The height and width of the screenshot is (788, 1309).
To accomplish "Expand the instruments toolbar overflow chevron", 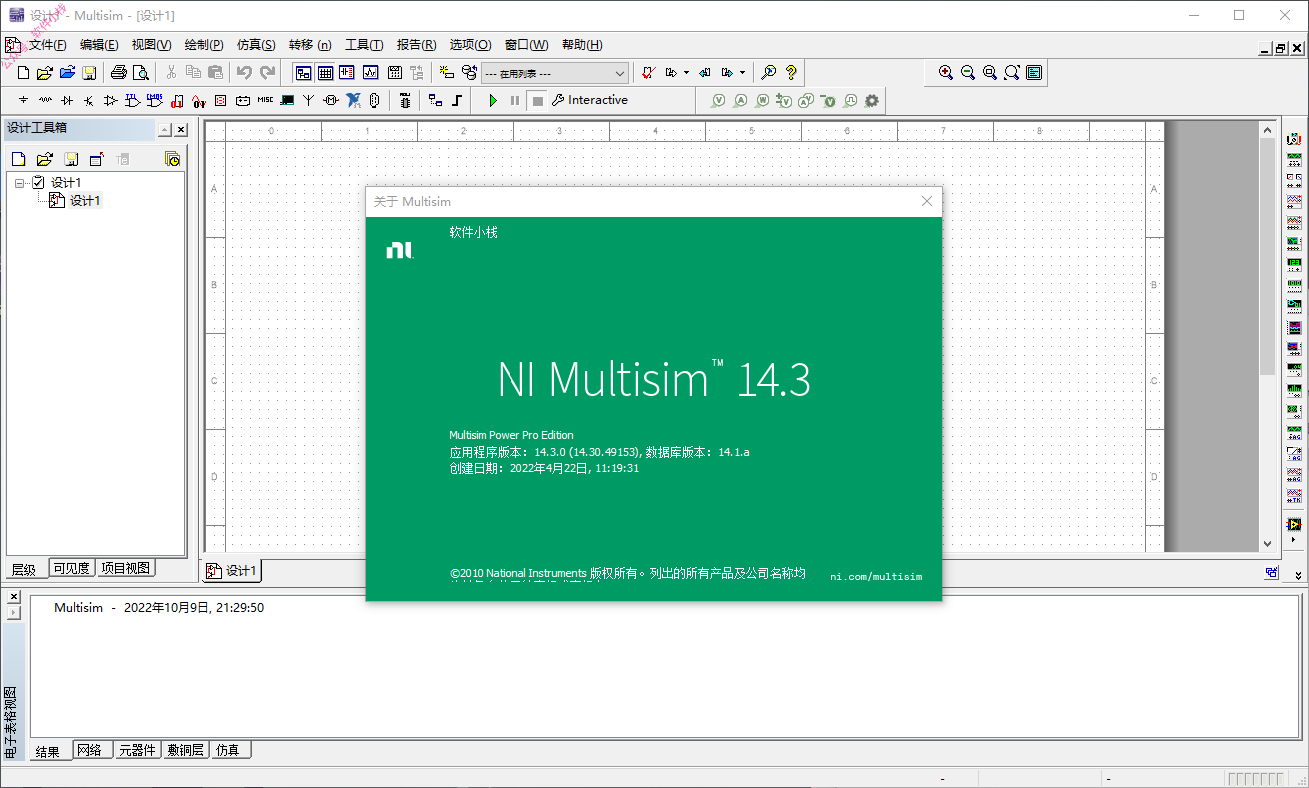I will (x=1298, y=575).
